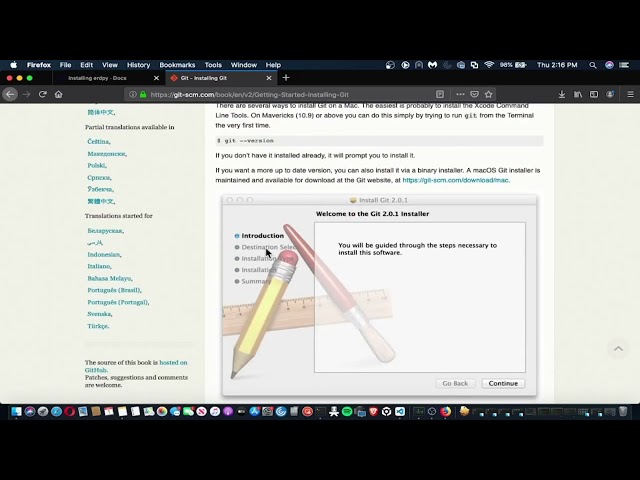Screen dimensions: 640x480
Task: Click the battery status indicator
Action: click(513, 65)
